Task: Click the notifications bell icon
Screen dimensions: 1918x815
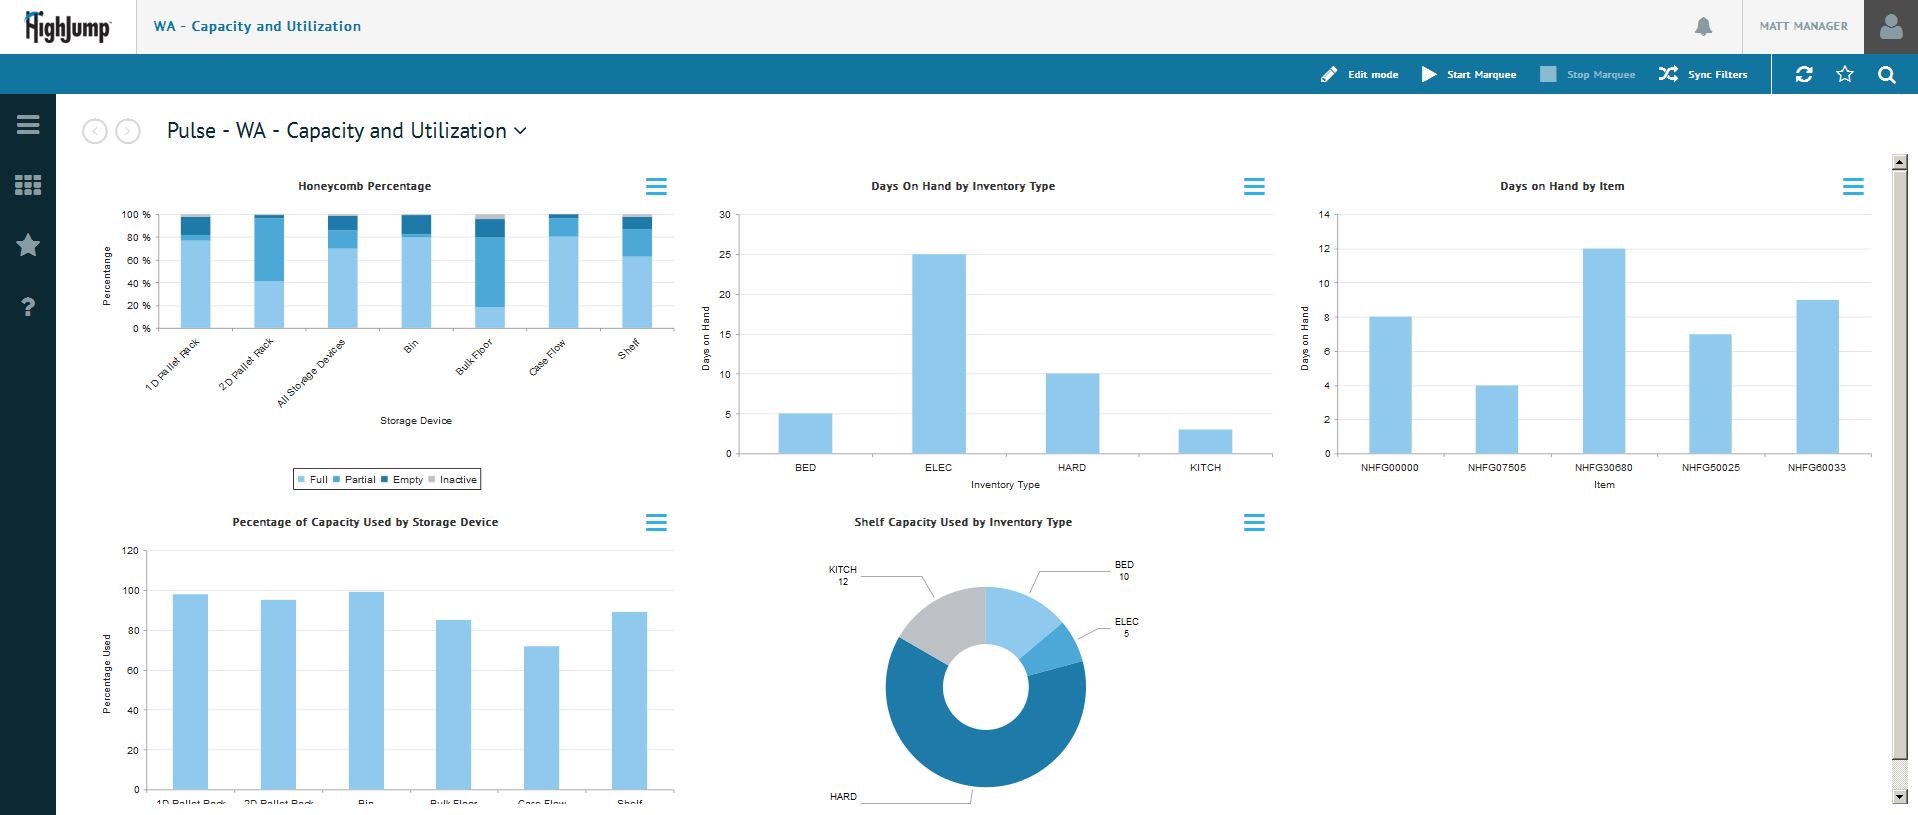Action: (1703, 27)
